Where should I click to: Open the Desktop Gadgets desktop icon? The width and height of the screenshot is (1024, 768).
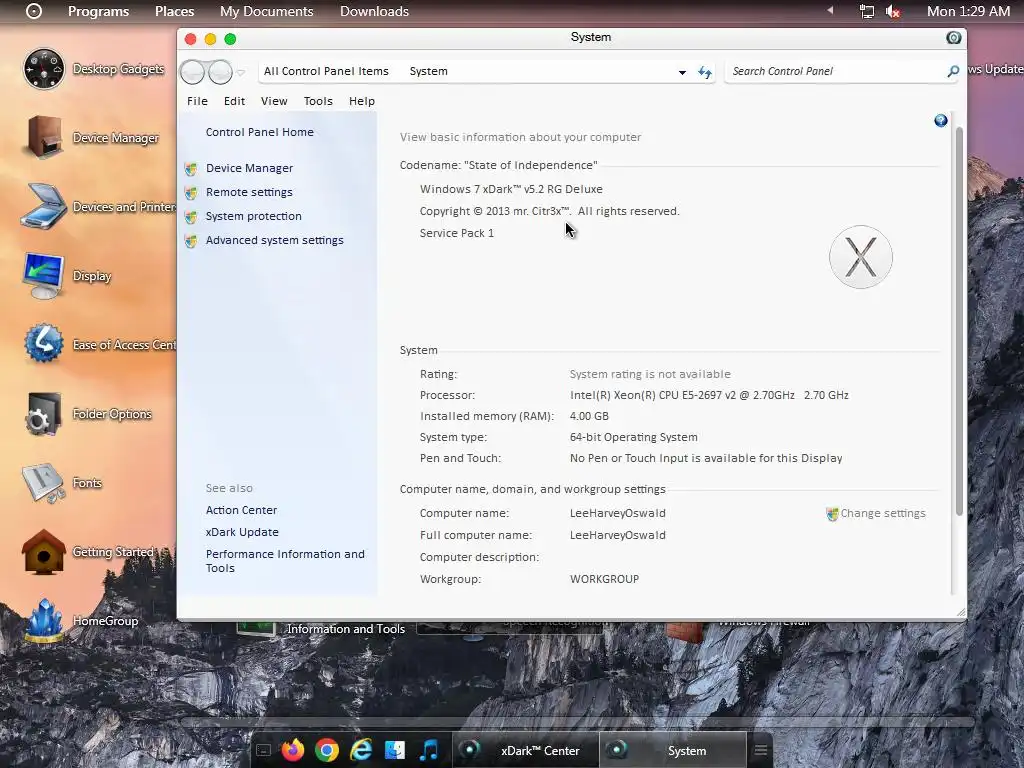pyautogui.click(x=44, y=69)
